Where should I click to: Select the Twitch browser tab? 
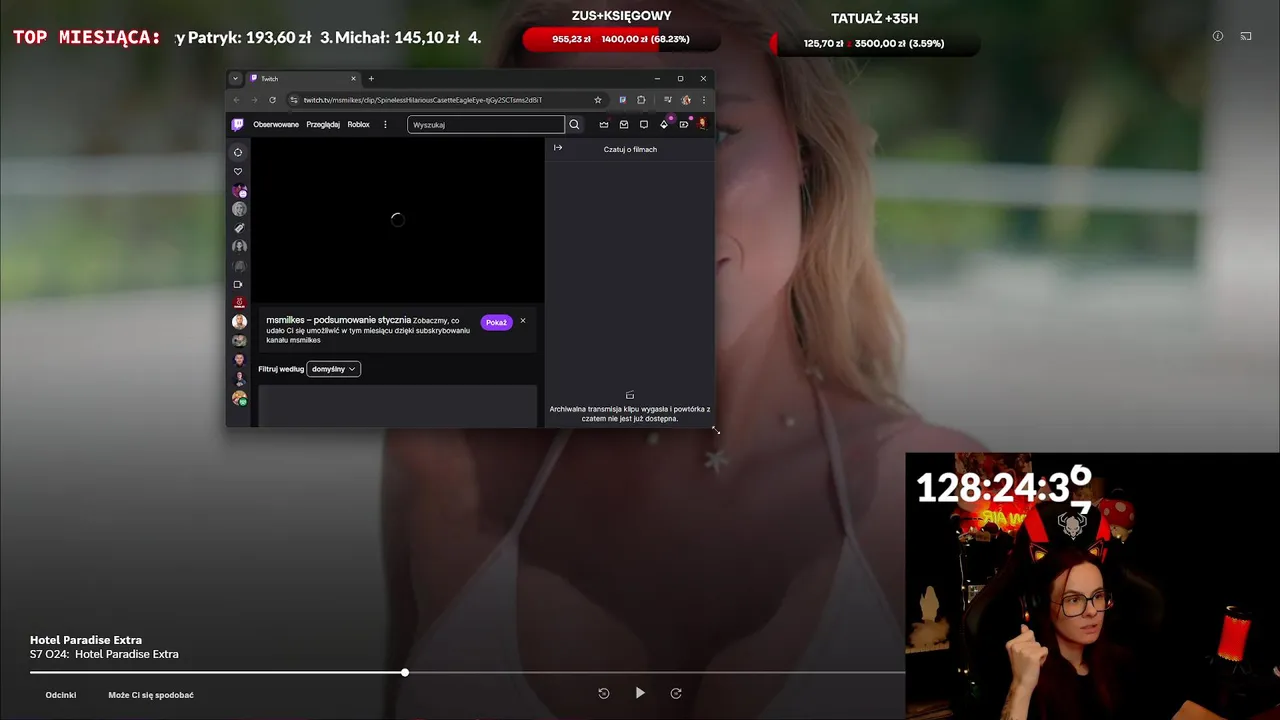[304, 78]
